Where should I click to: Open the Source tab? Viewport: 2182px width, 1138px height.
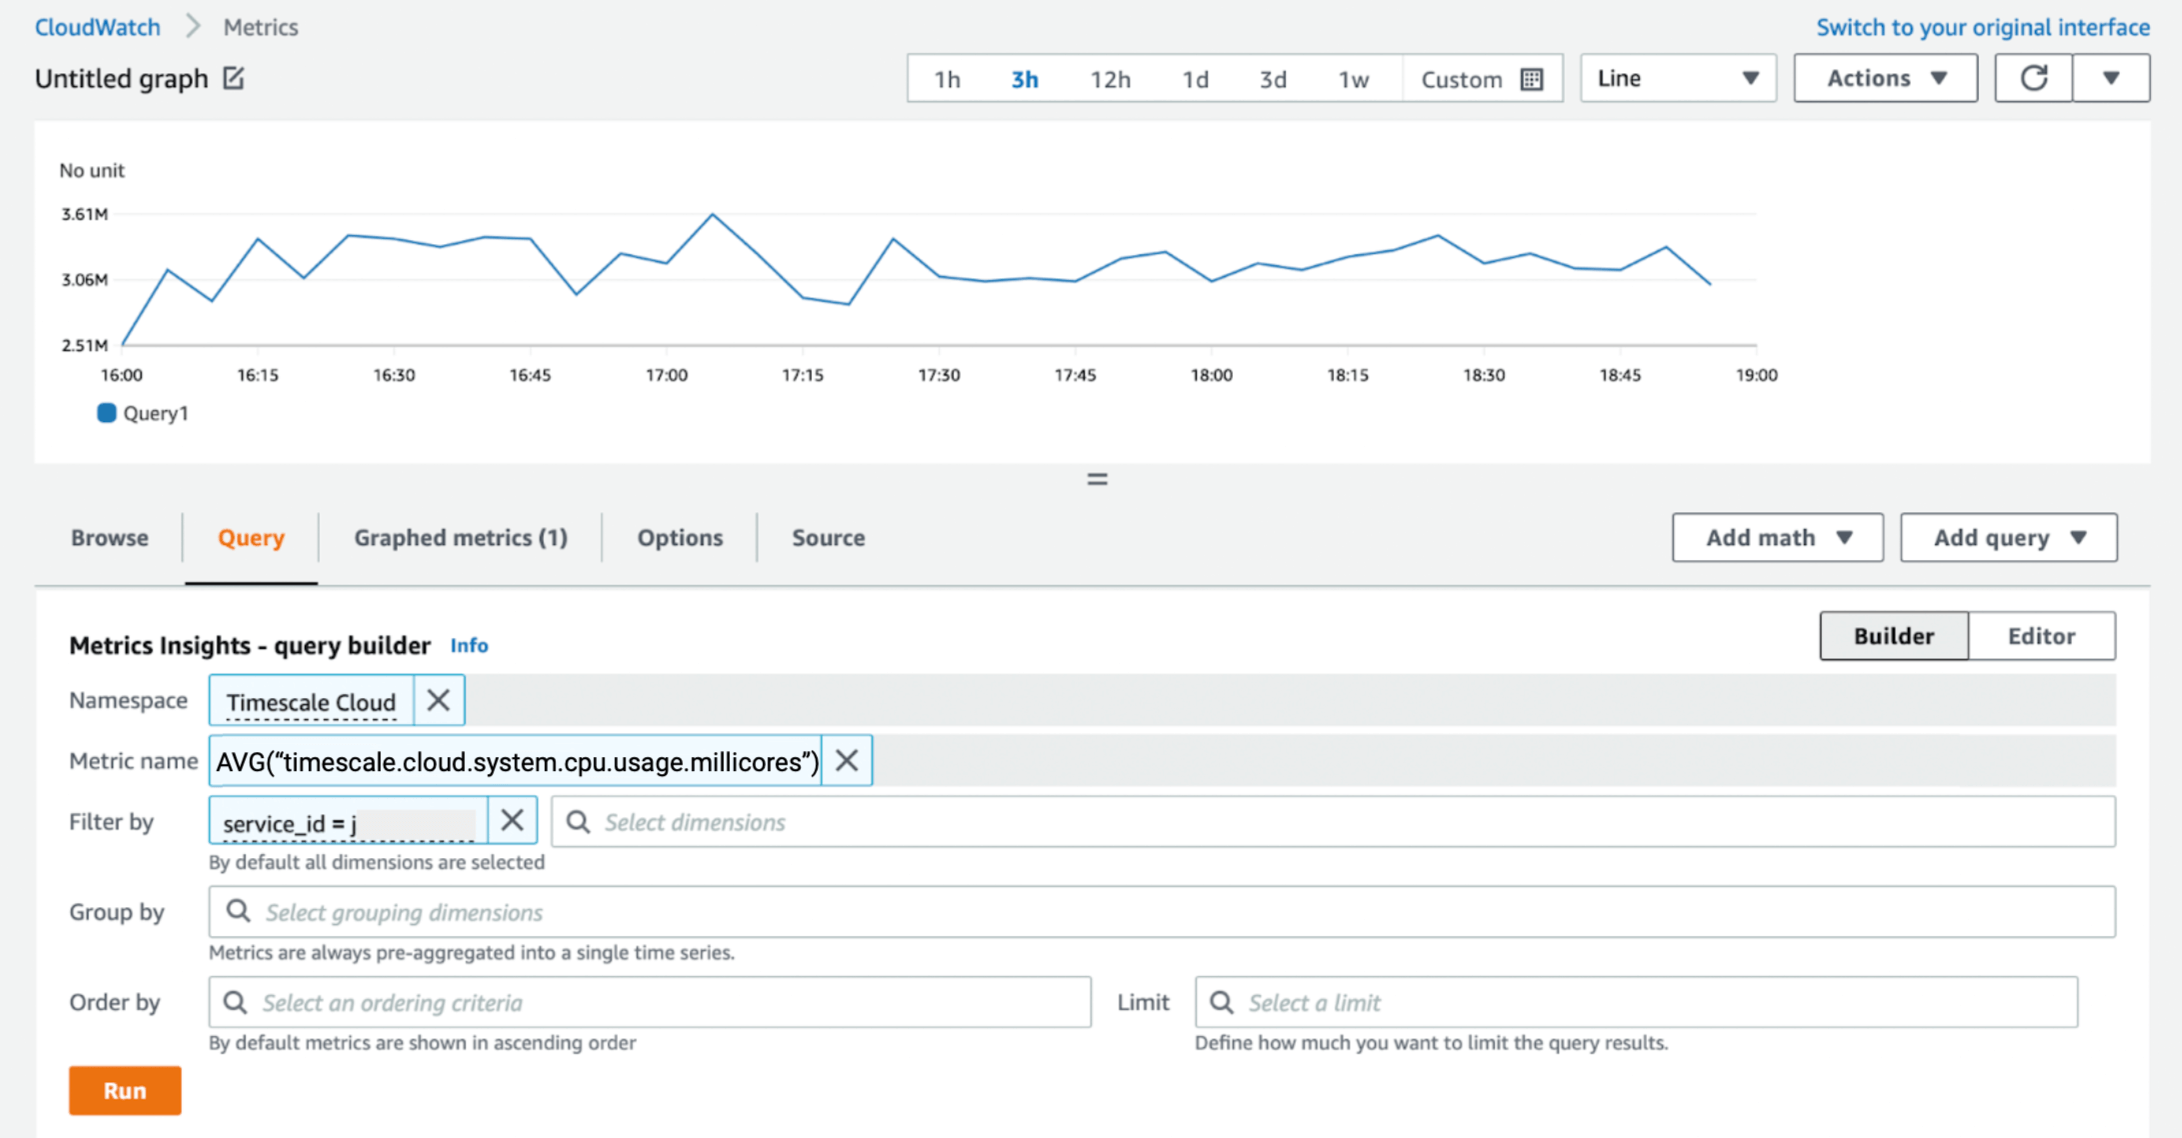pos(828,538)
